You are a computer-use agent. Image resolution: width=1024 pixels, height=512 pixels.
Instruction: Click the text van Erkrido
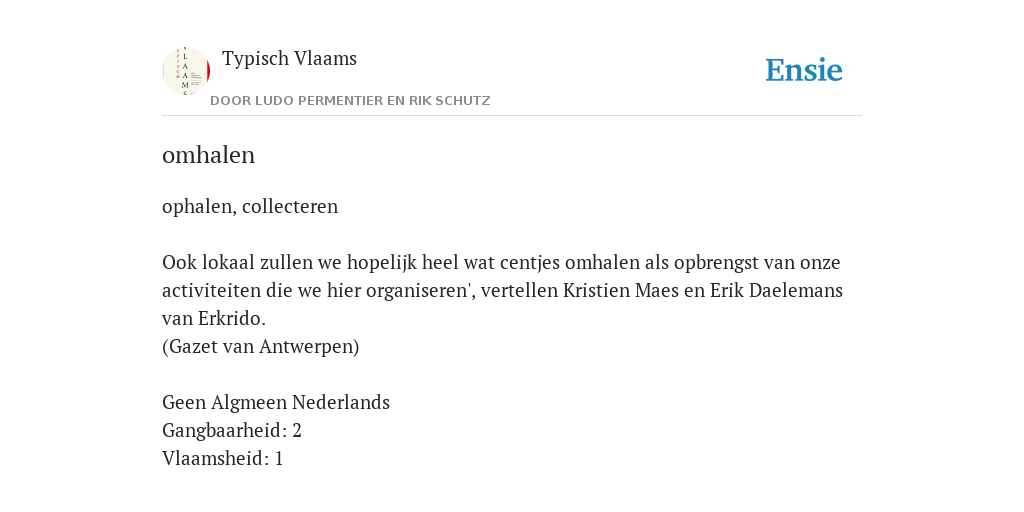pyautogui.click(x=214, y=318)
